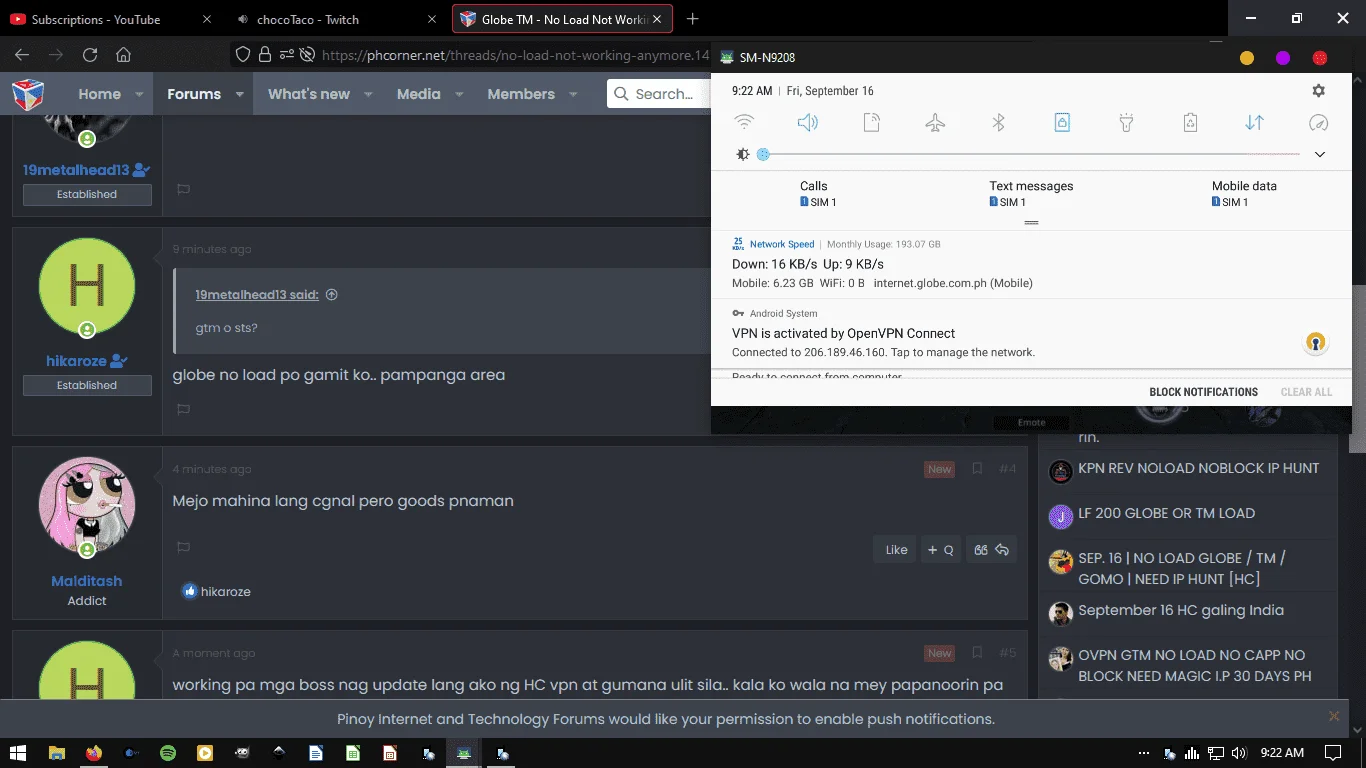Like Malditash's post
The height and width of the screenshot is (768, 1366).
[x=895, y=549]
